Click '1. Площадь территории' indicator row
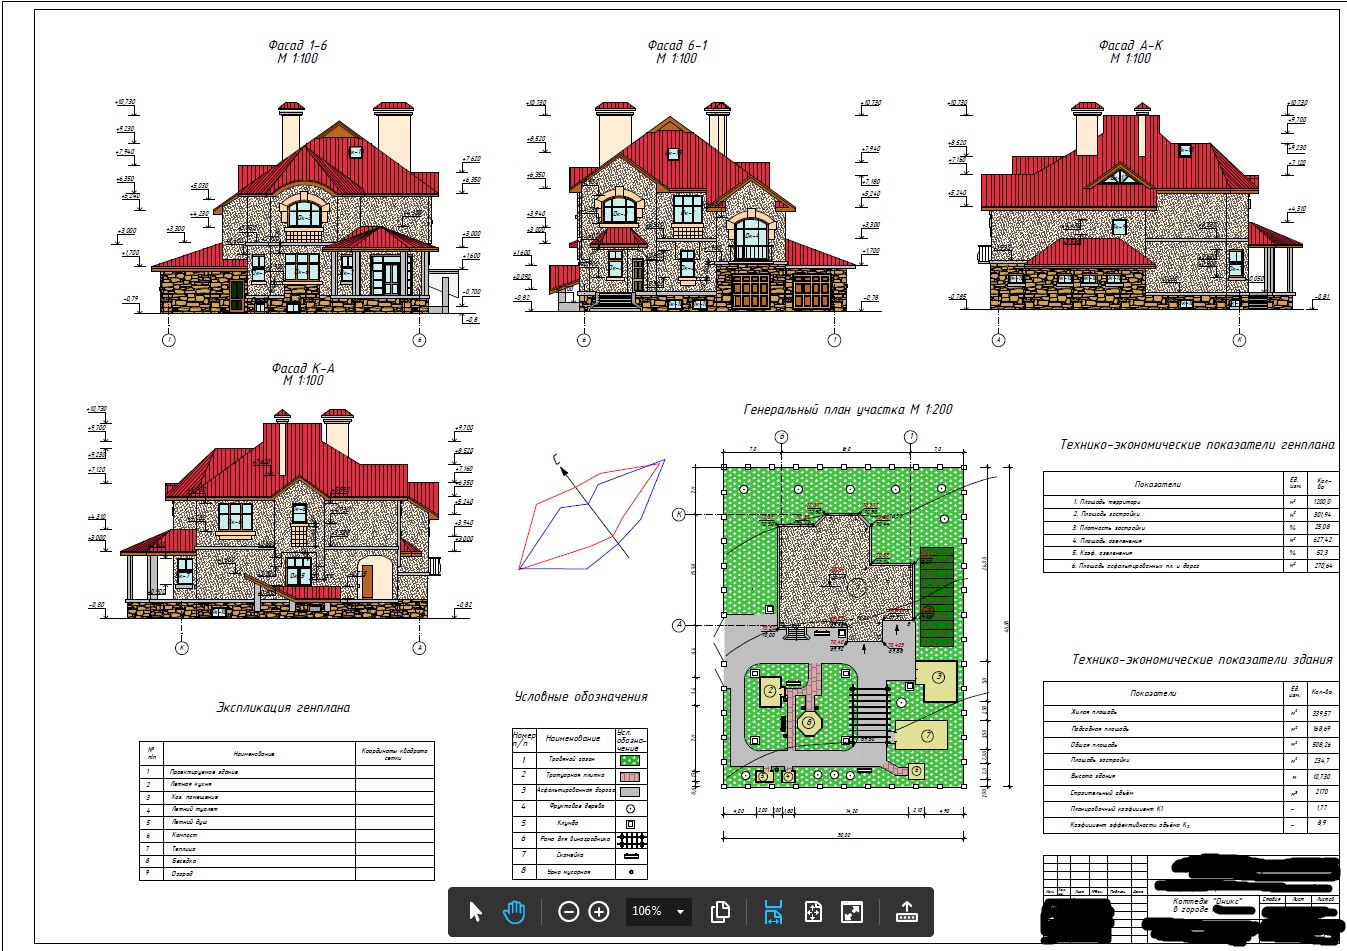 (x=1189, y=501)
